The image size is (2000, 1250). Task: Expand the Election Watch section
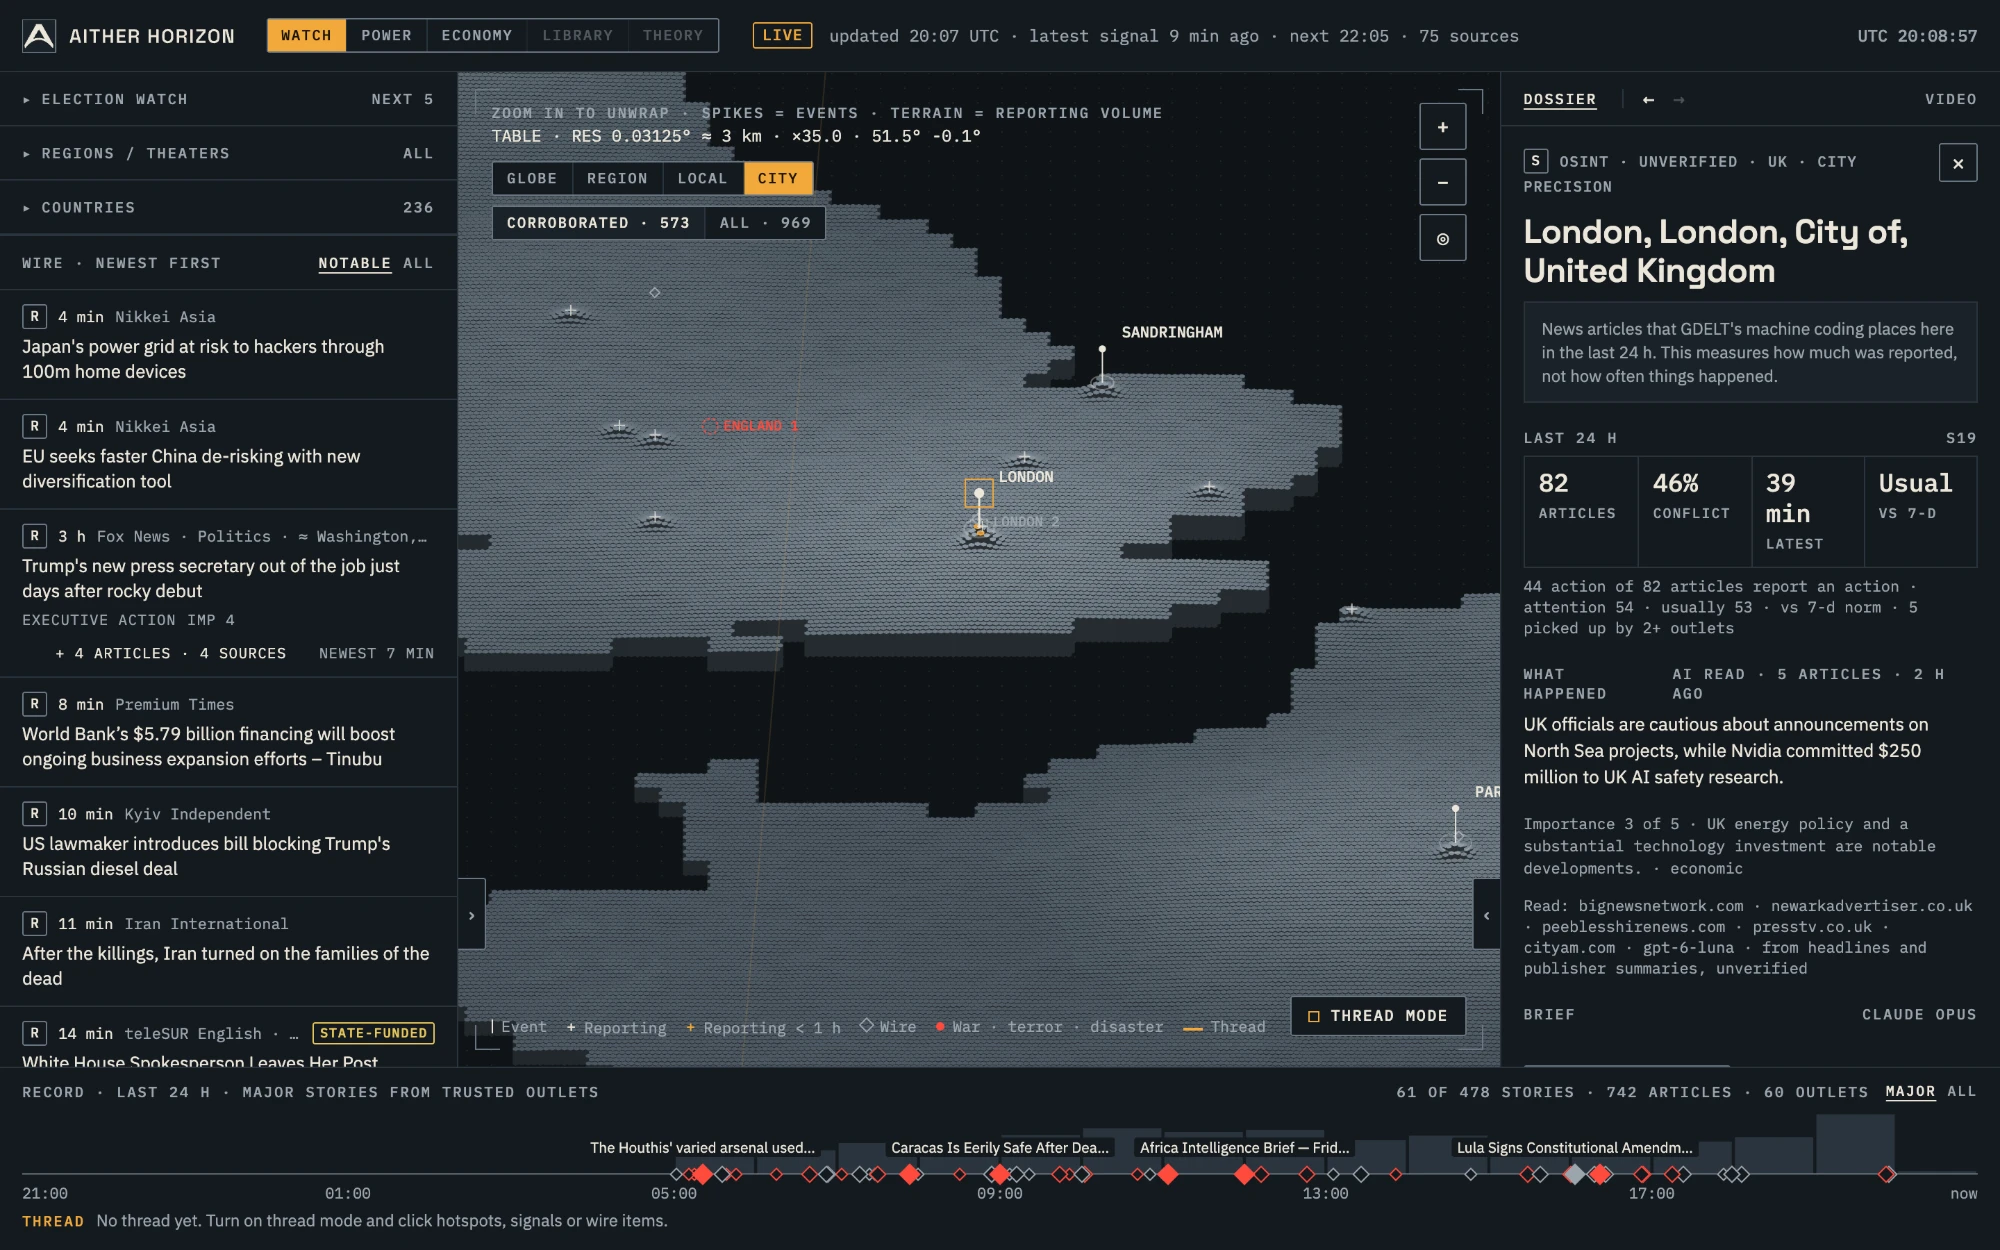[x=228, y=99]
